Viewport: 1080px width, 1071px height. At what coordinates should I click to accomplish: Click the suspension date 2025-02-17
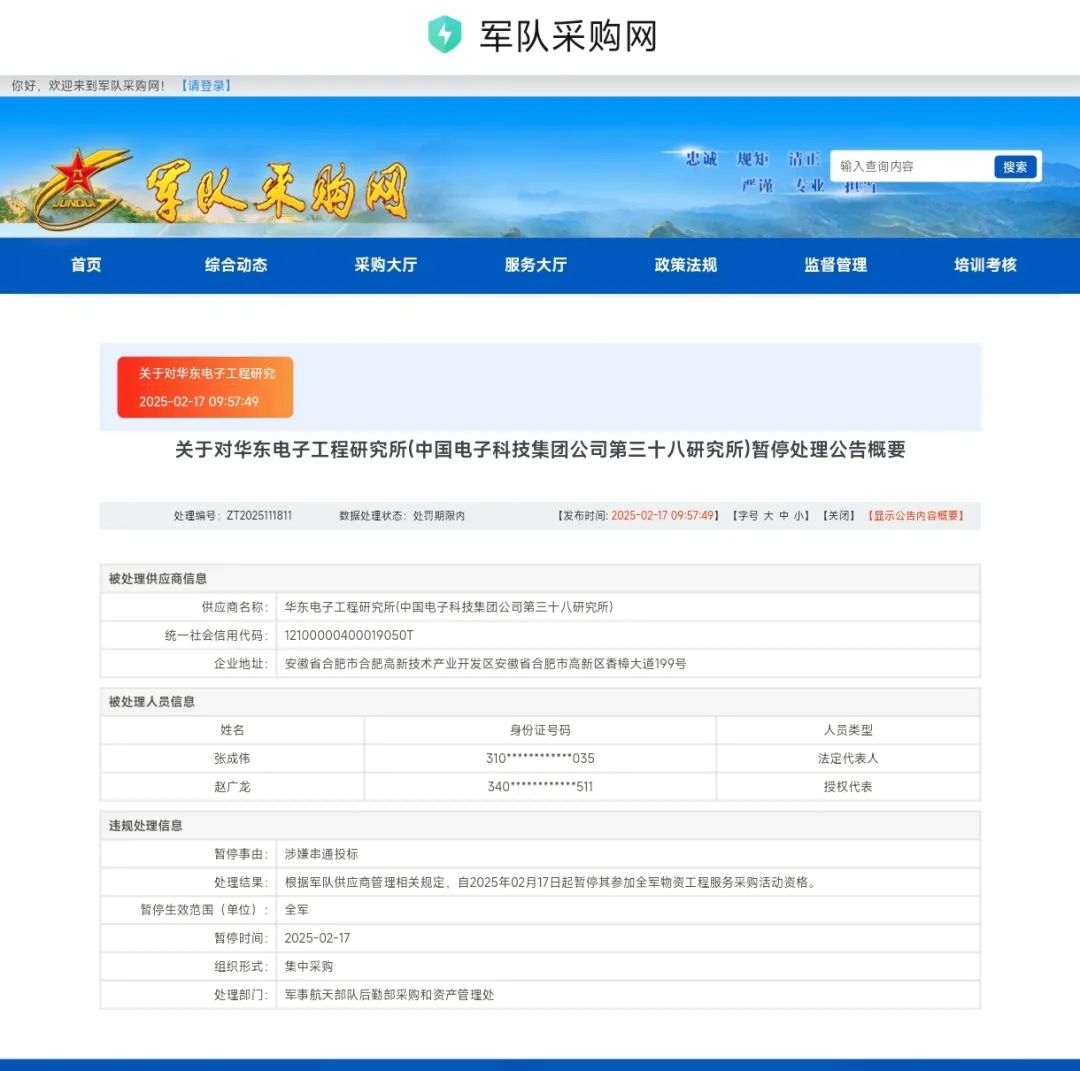(x=317, y=938)
